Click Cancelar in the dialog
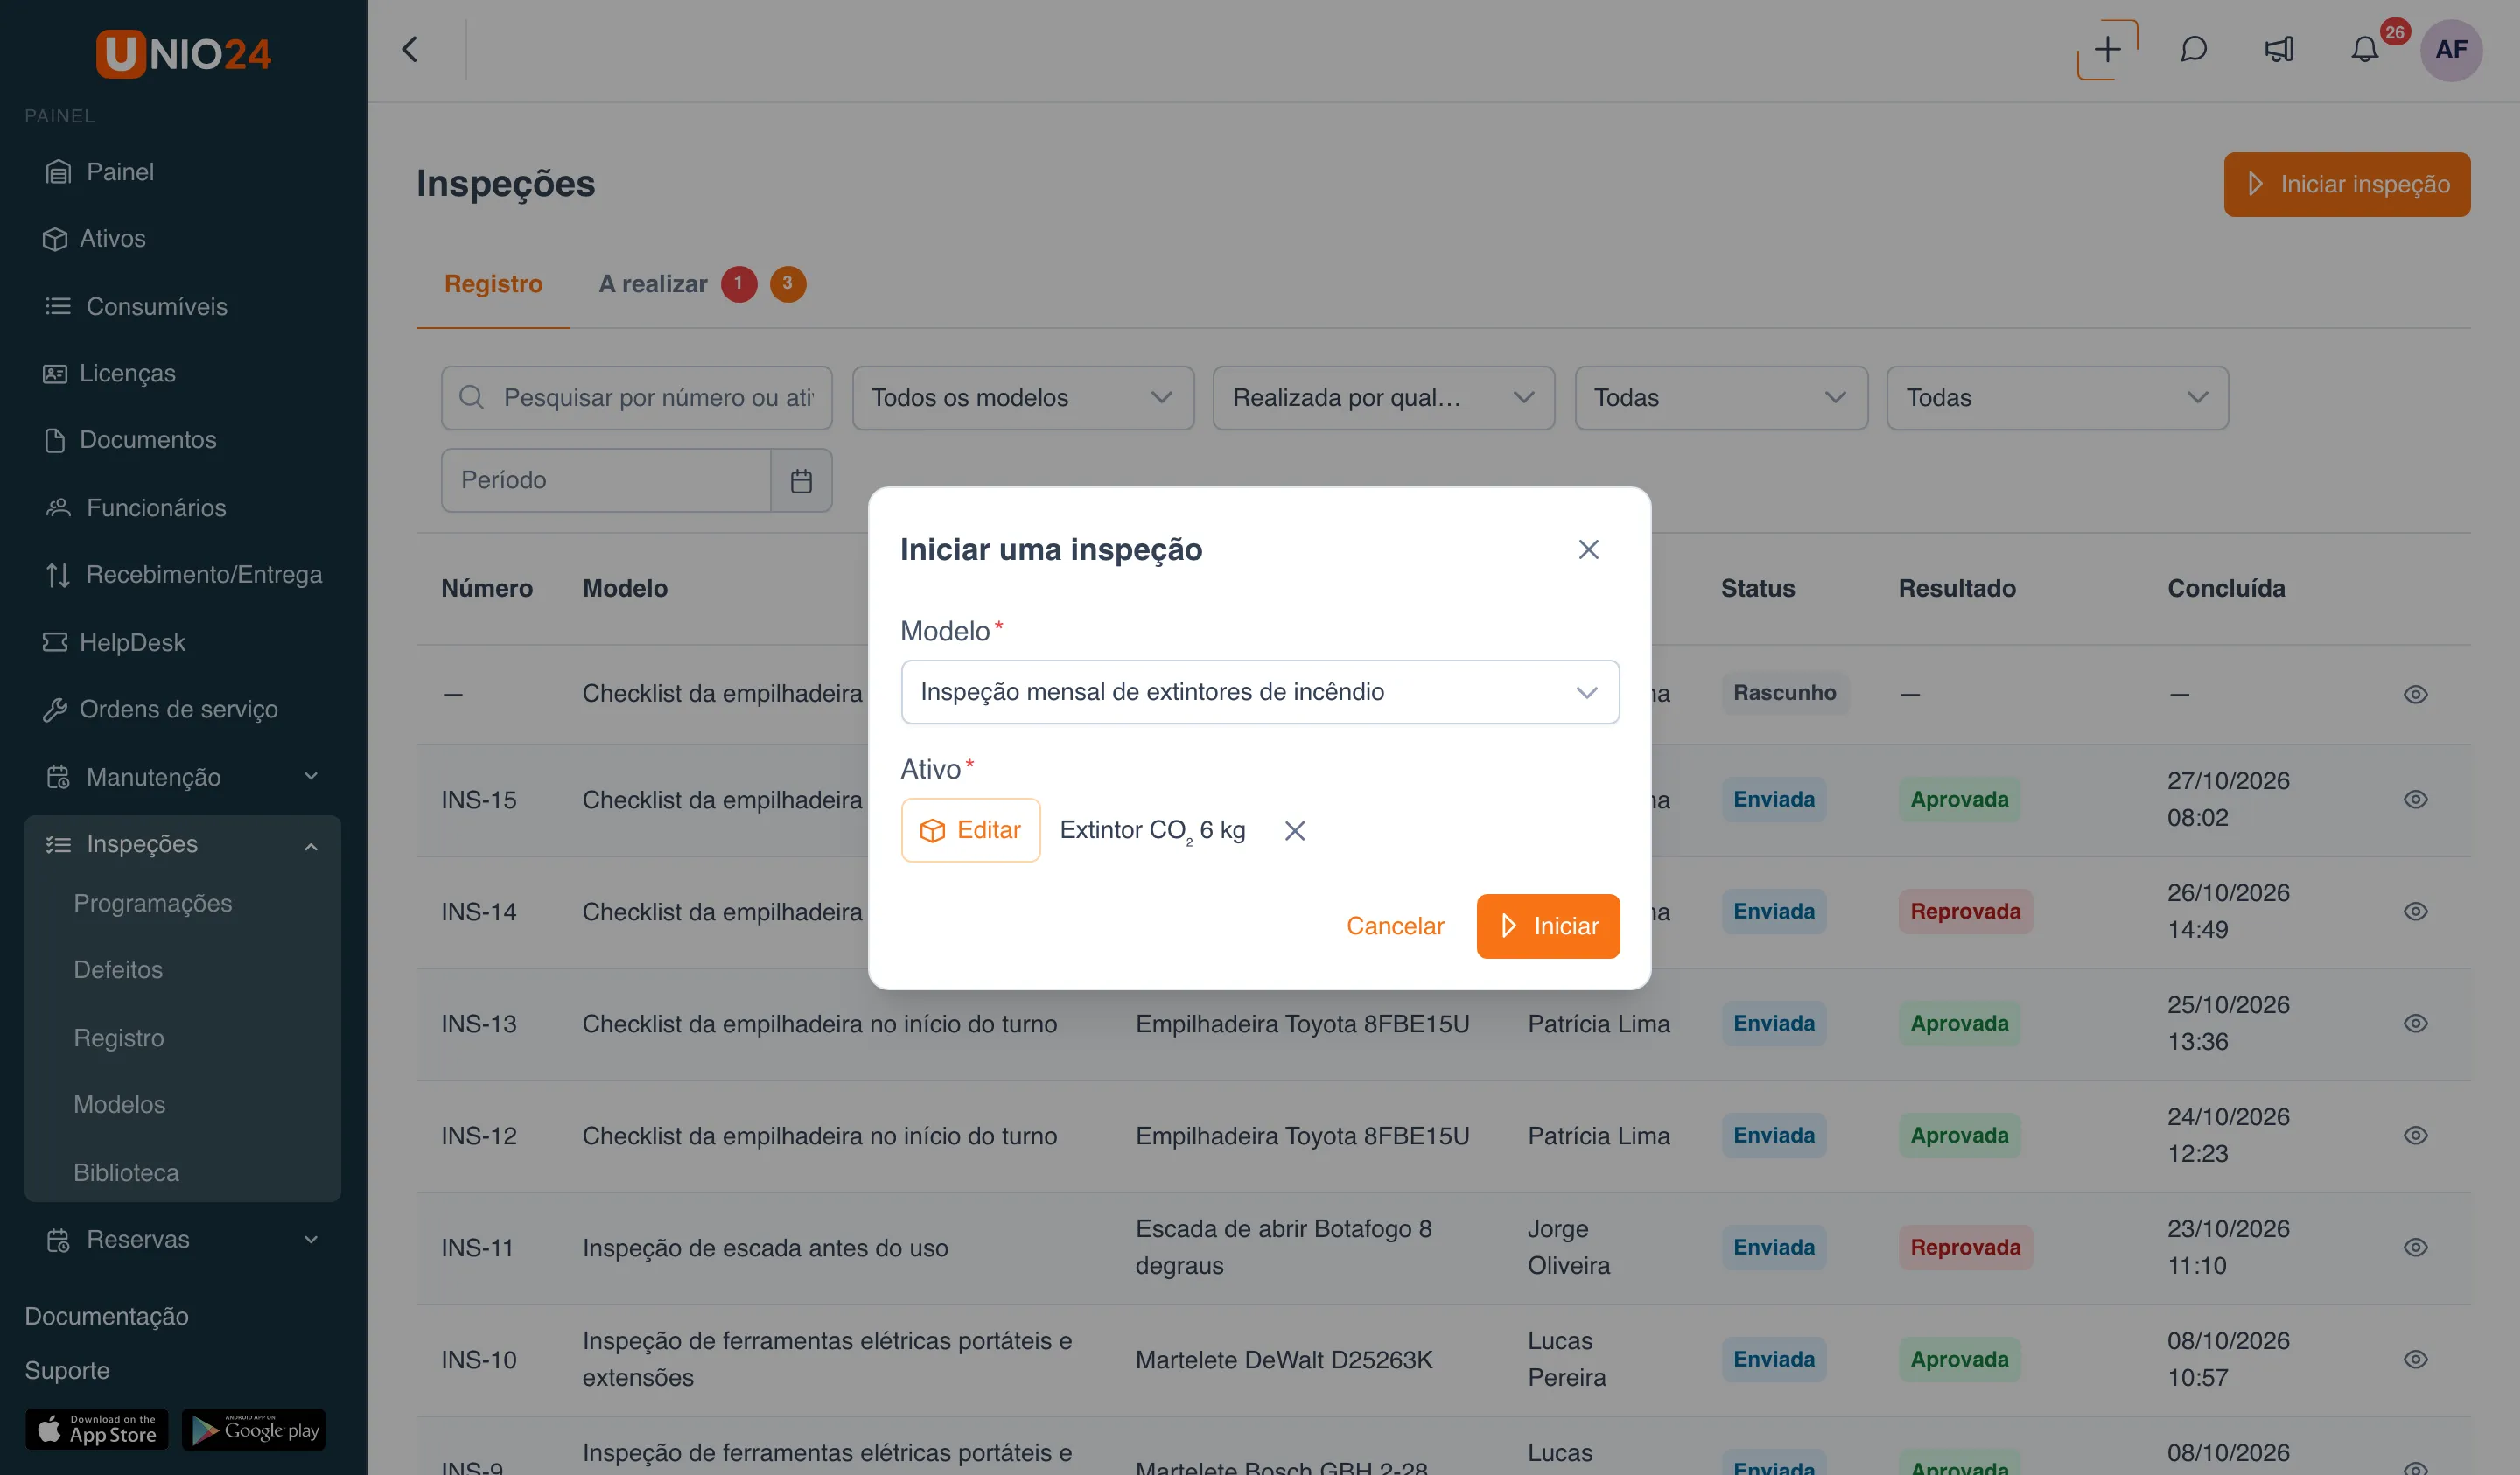 [x=1395, y=927]
